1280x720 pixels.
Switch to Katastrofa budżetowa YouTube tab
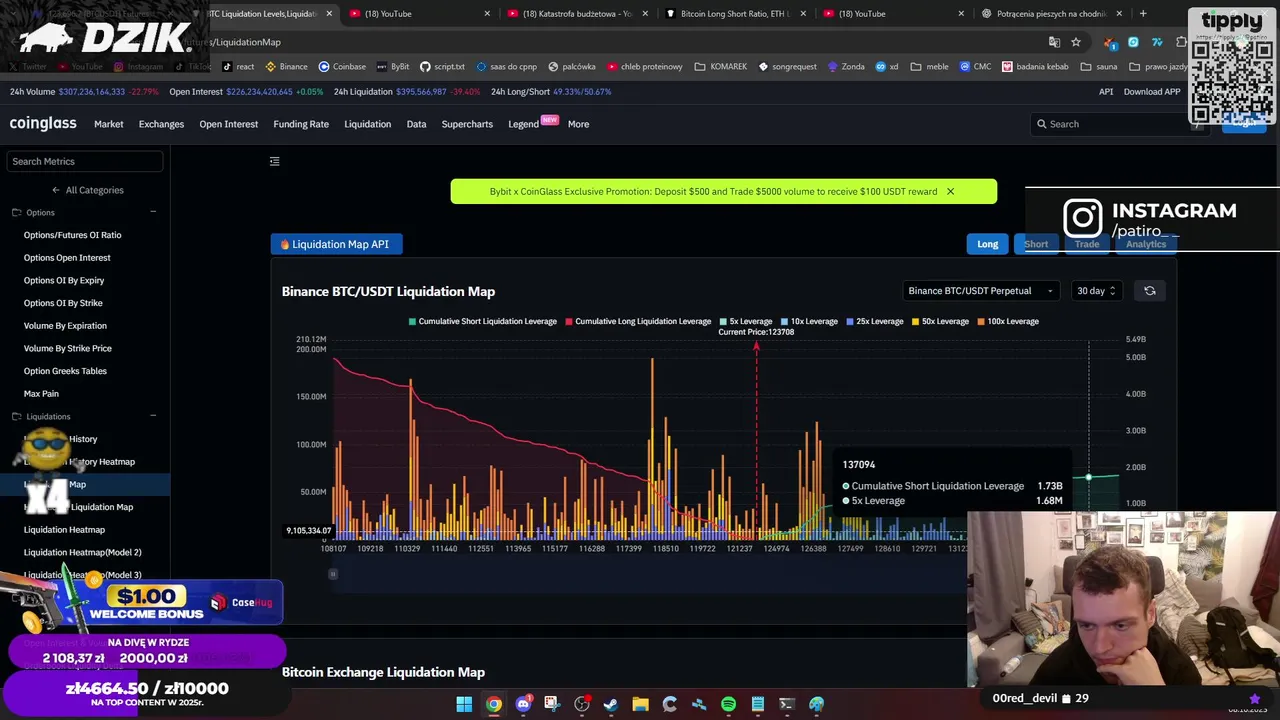coord(575,14)
